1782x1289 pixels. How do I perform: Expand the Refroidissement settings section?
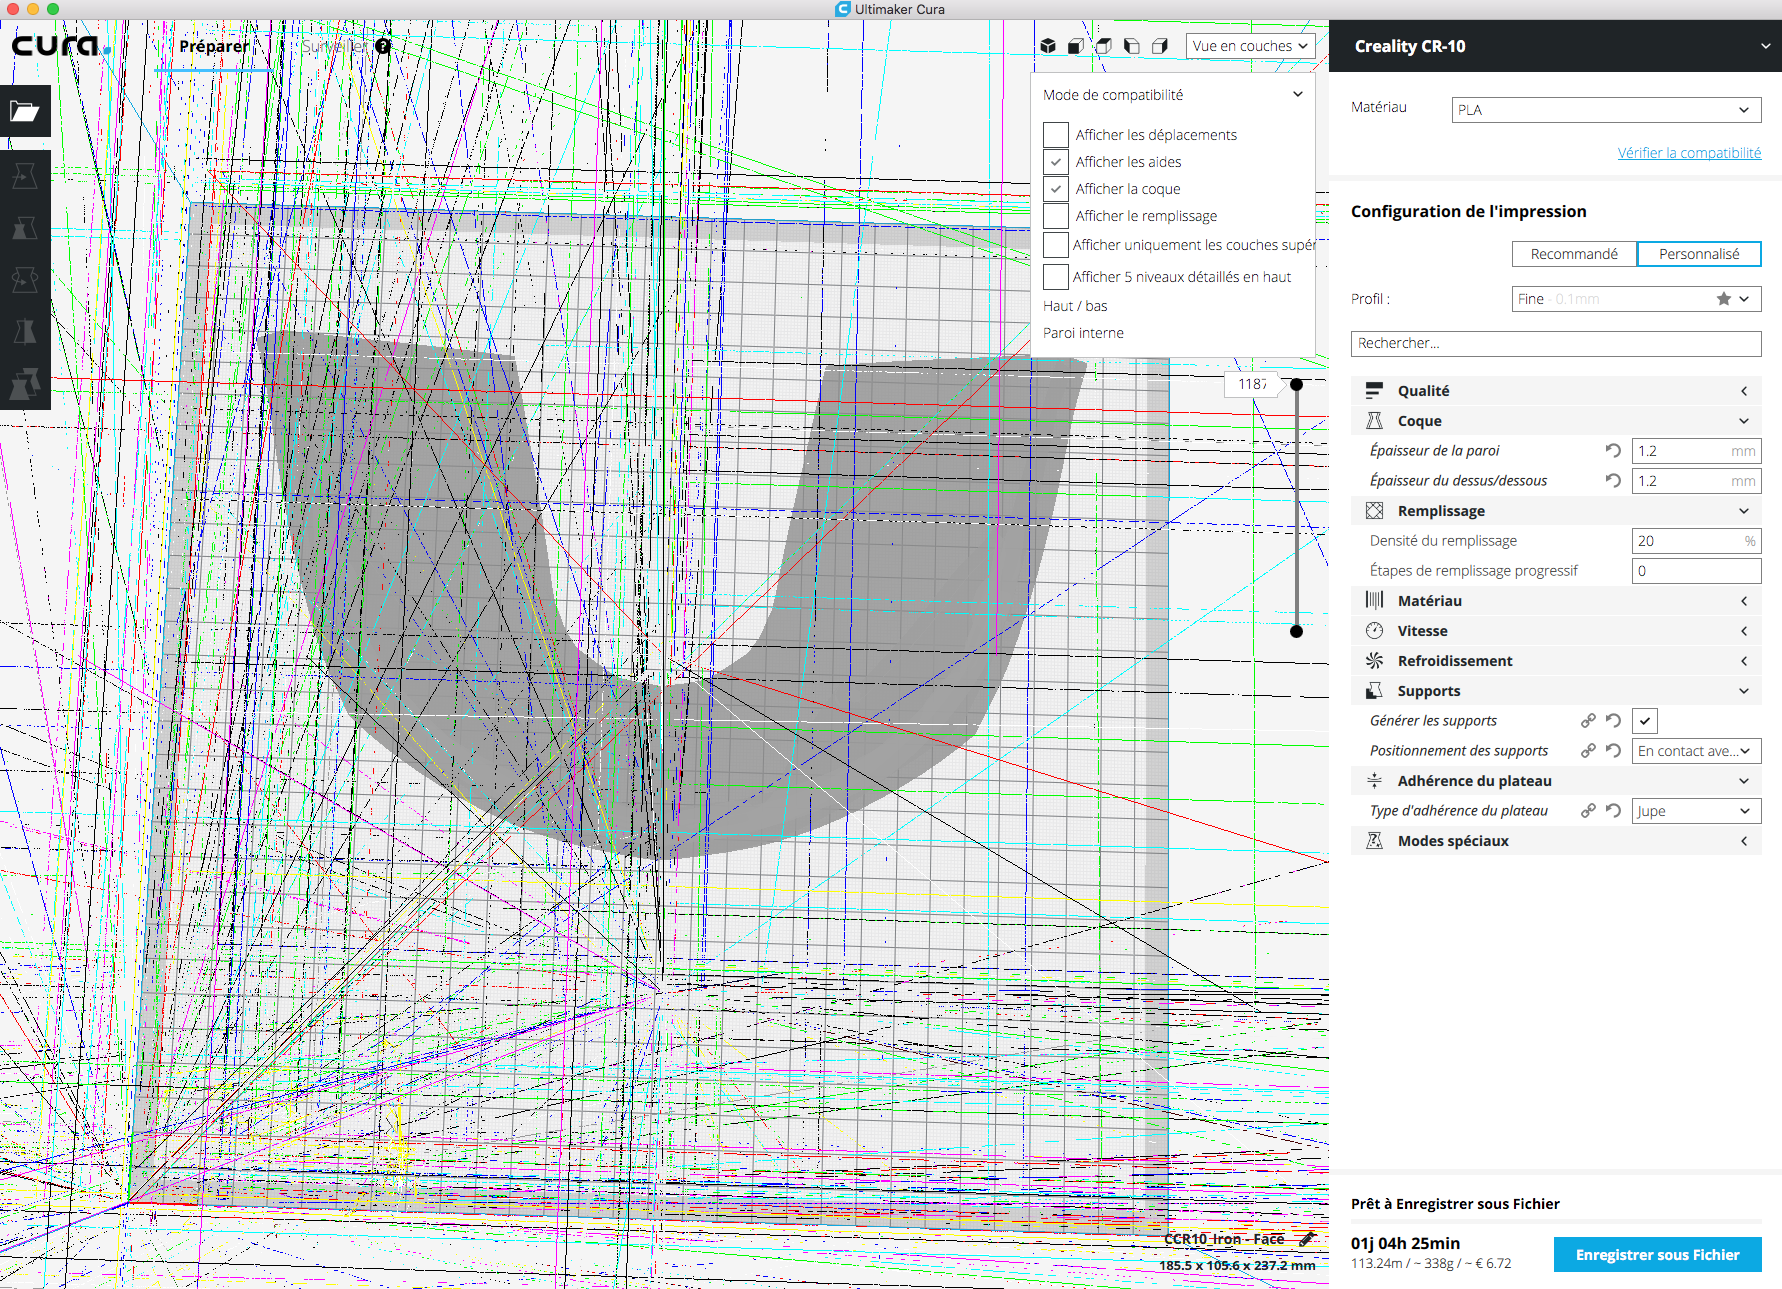[x=1556, y=661]
